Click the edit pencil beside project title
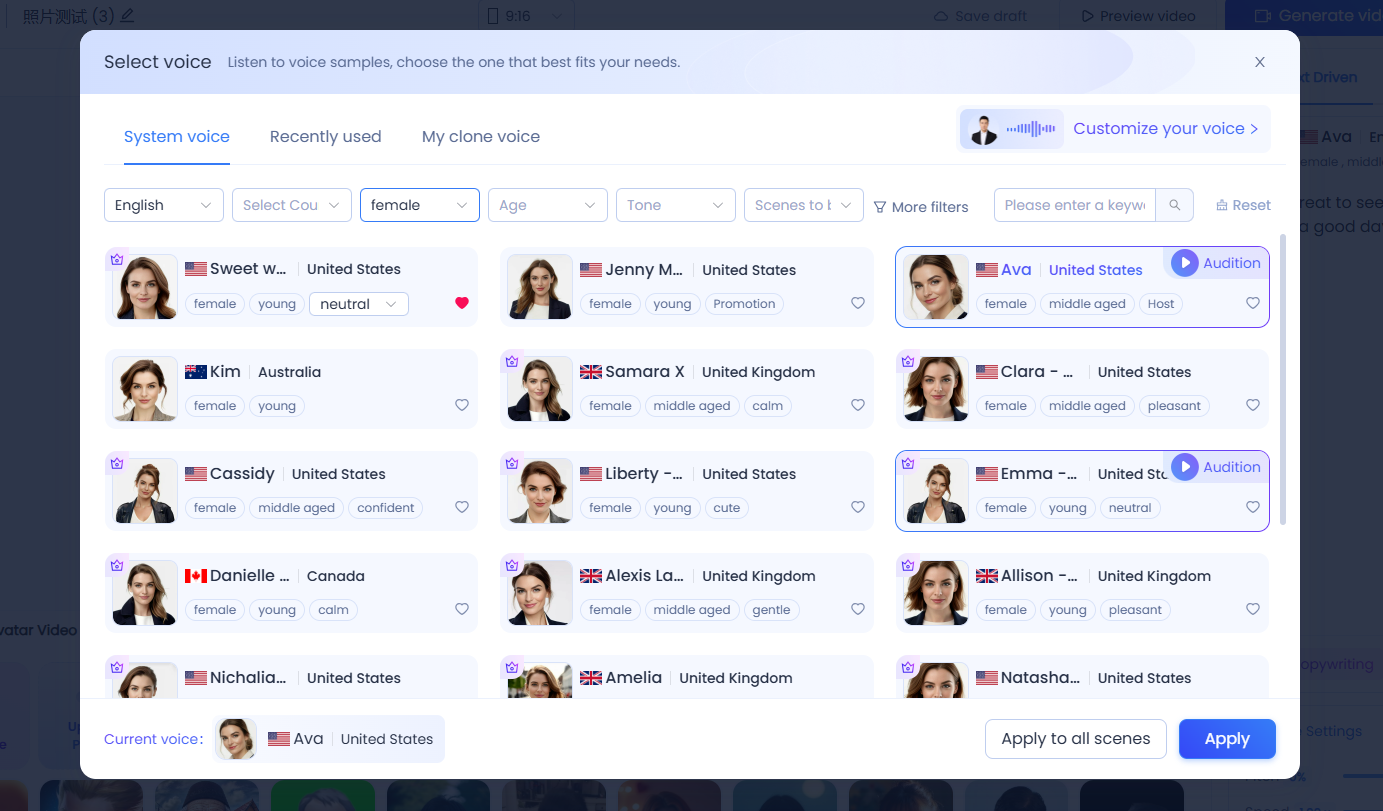This screenshot has height=811, width=1383. tap(127, 16)
